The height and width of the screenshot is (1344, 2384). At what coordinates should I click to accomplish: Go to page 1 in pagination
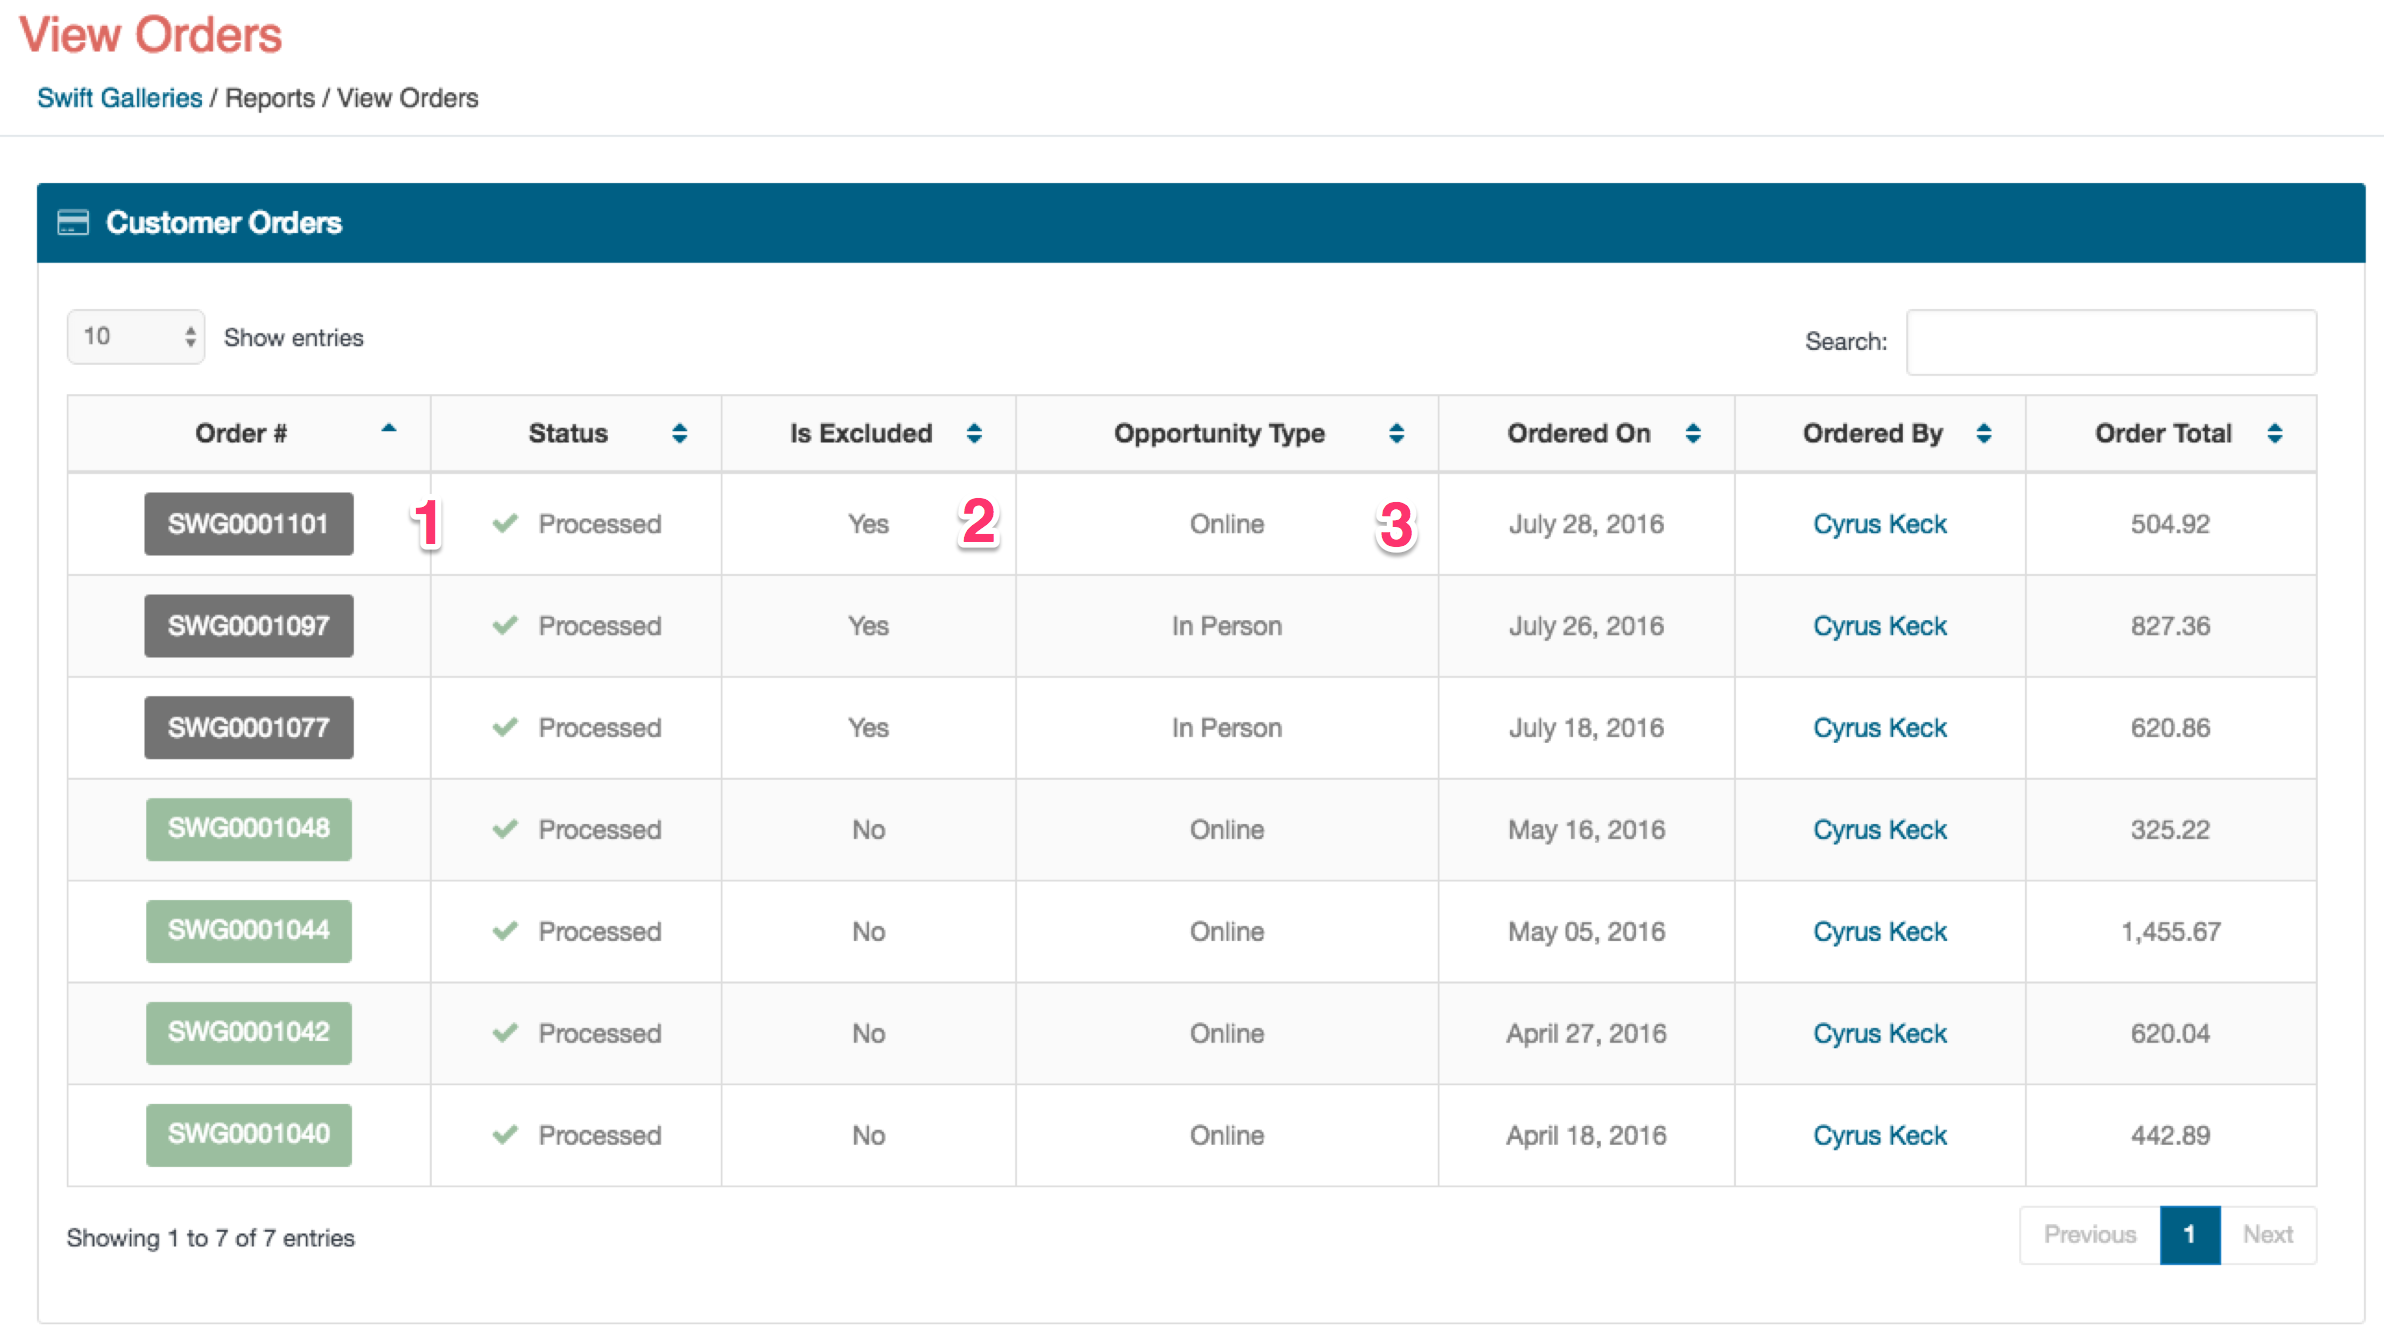point(2190,1235)
